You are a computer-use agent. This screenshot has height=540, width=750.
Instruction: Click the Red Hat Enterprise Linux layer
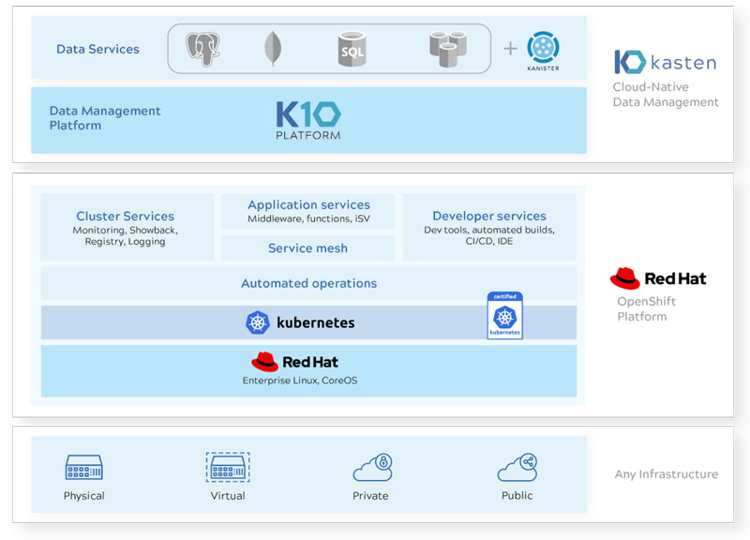pos(308,370)
